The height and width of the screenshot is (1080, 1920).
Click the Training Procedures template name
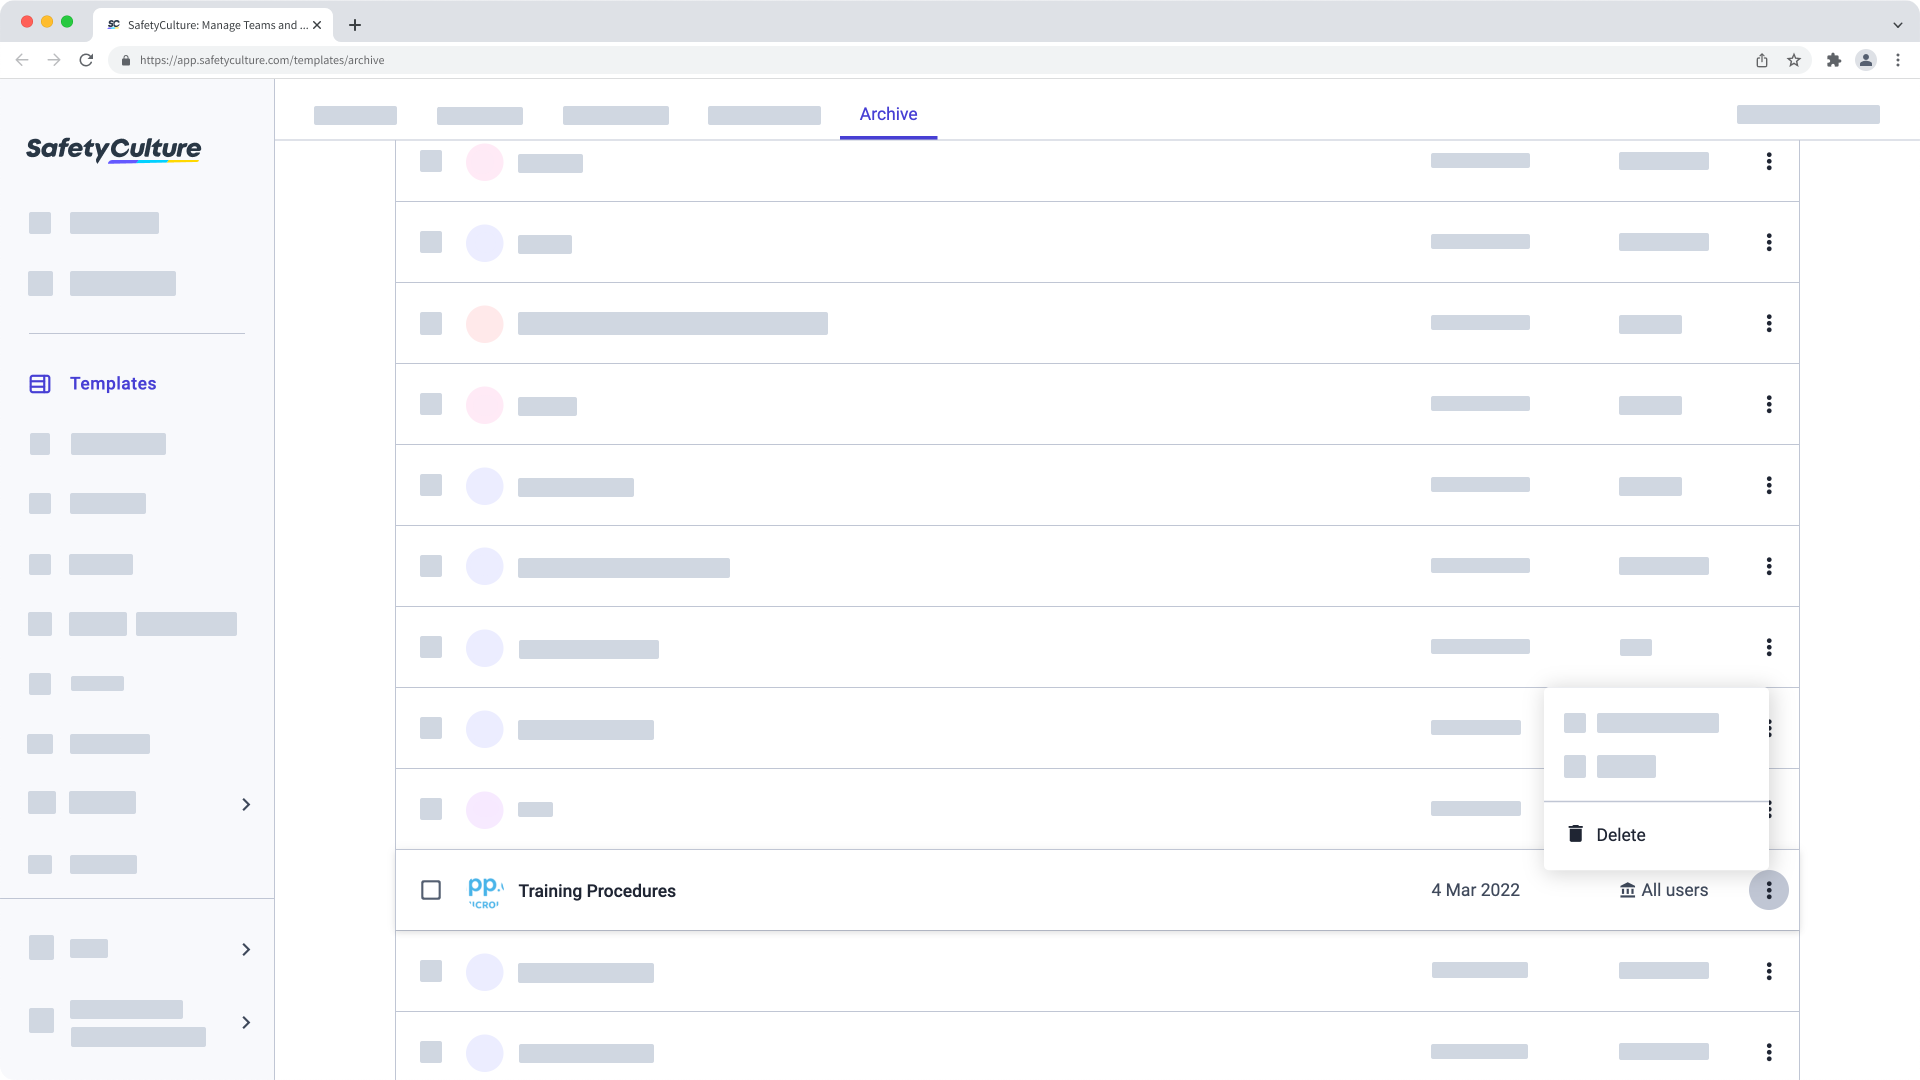(597, 891)
